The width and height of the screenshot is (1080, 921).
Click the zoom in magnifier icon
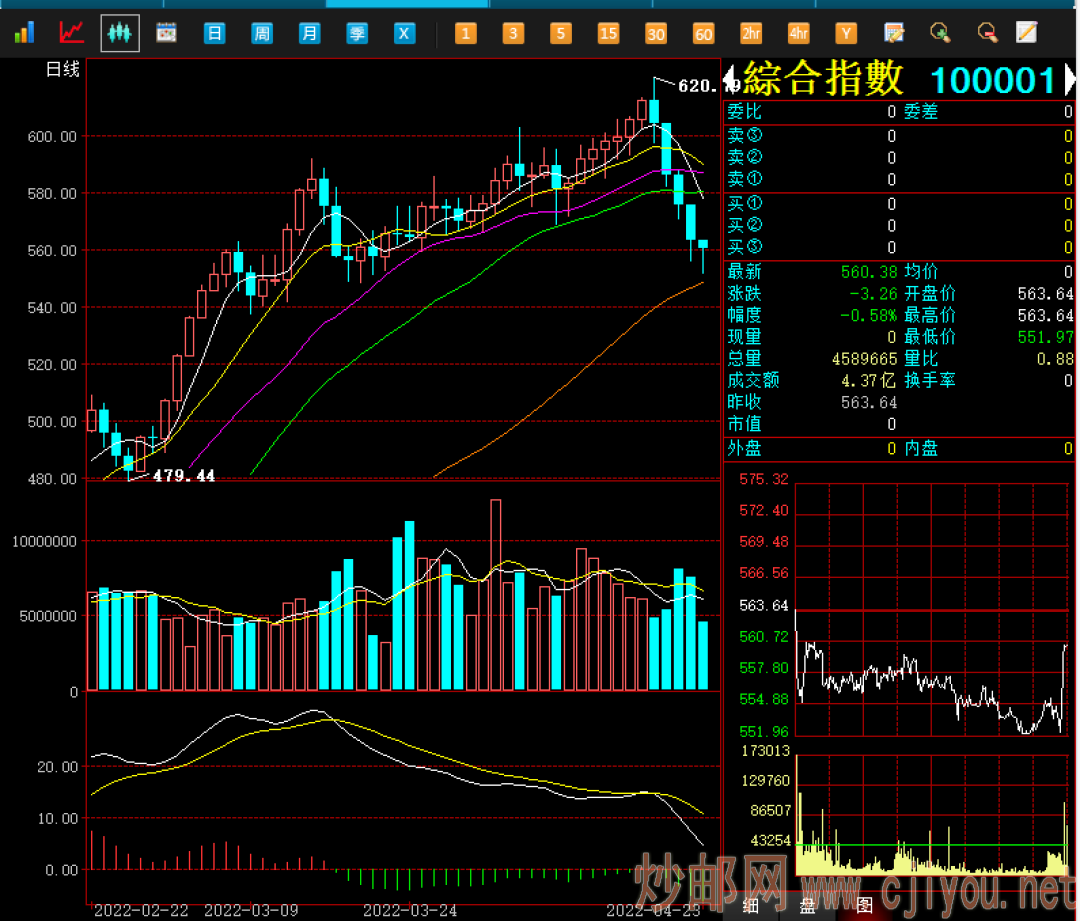click(x=940, y=33)
